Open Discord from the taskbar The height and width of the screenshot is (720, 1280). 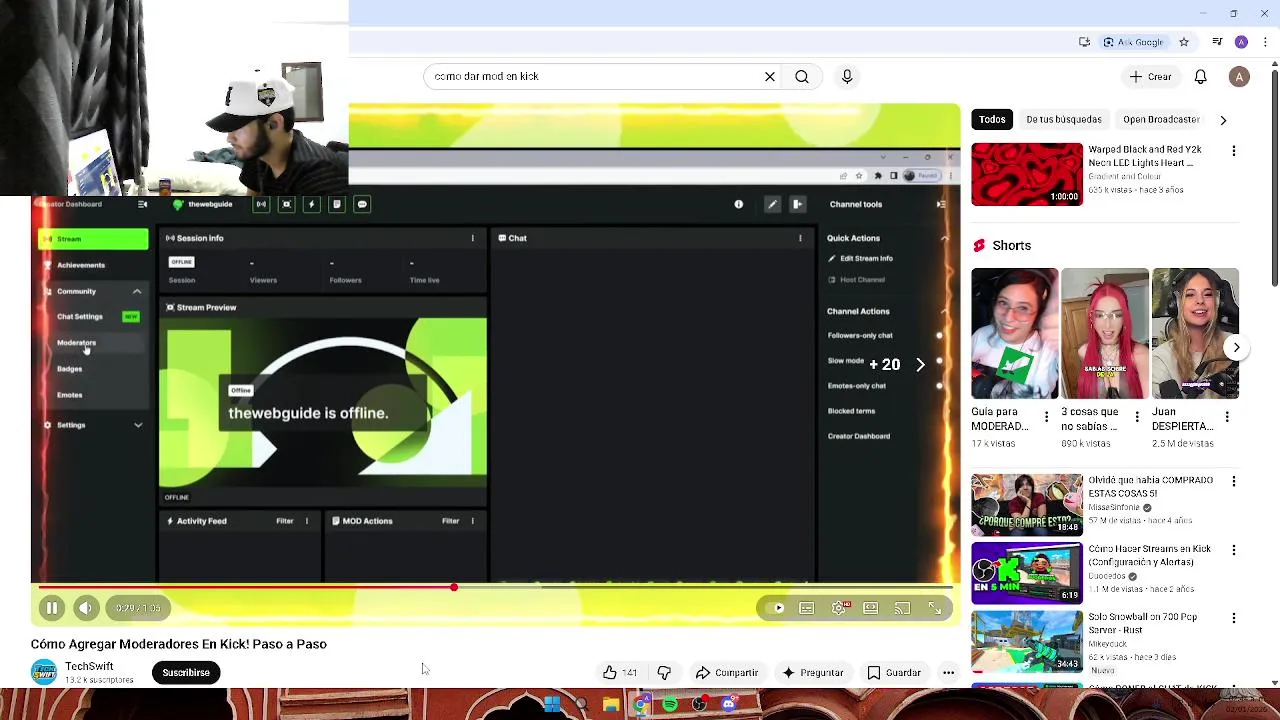coord(729,705)
